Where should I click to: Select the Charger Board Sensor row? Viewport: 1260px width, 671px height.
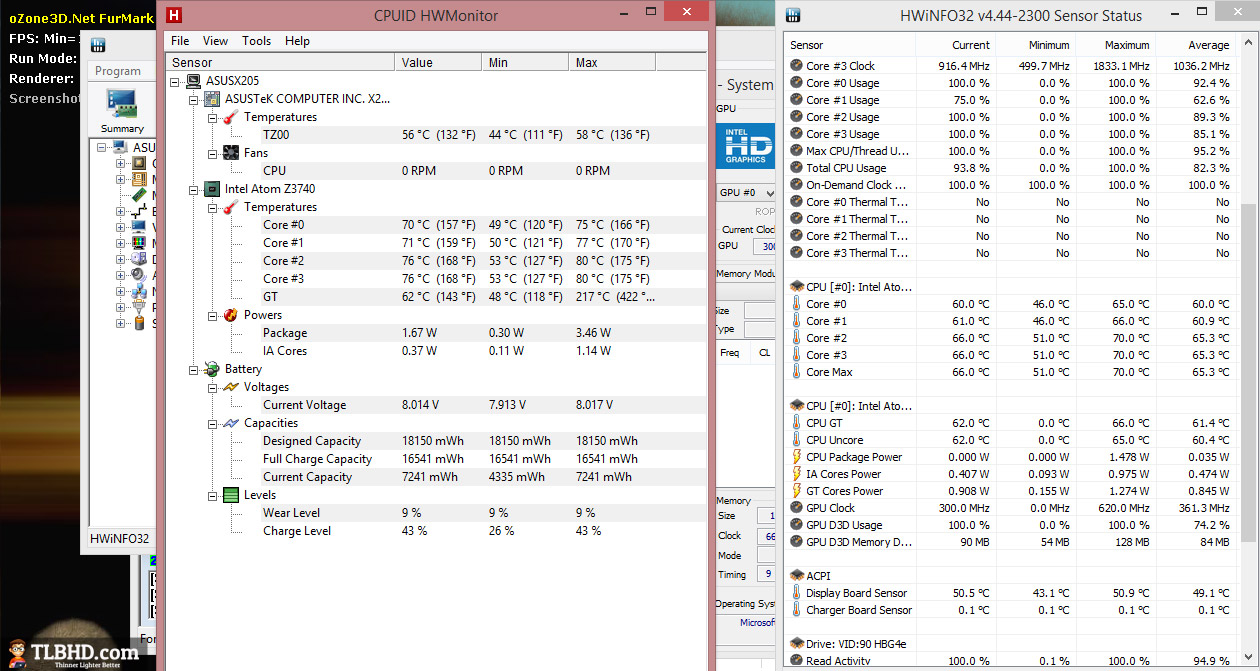(1012, 610)
